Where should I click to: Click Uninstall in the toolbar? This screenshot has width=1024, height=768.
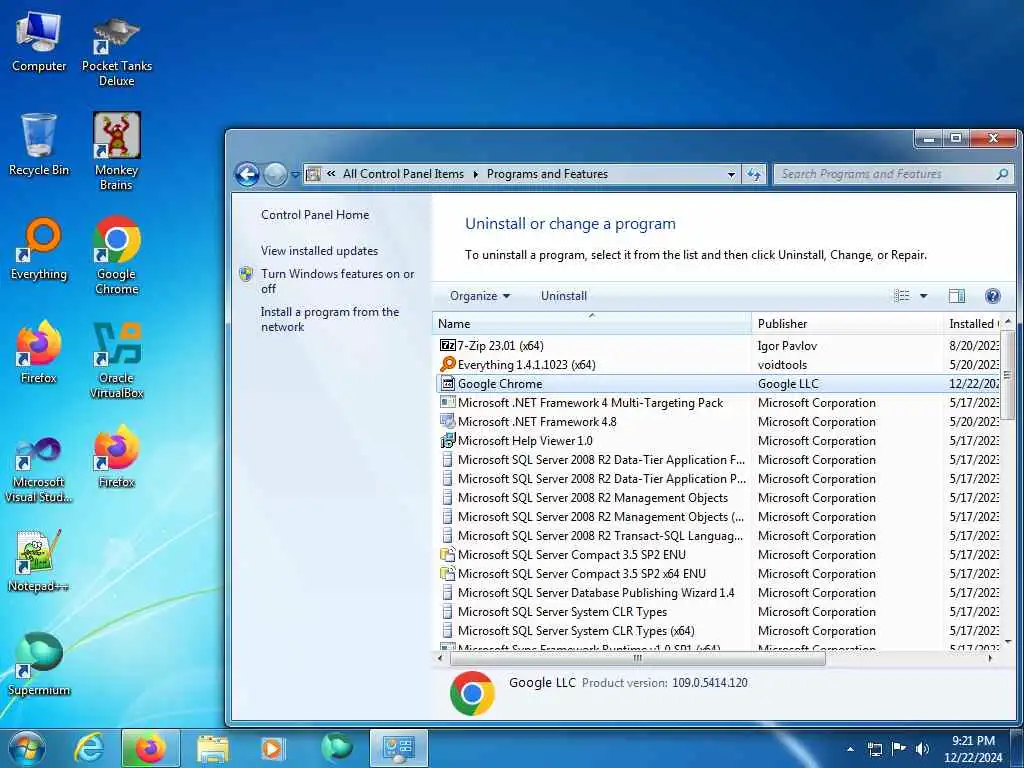coord(564,296)
